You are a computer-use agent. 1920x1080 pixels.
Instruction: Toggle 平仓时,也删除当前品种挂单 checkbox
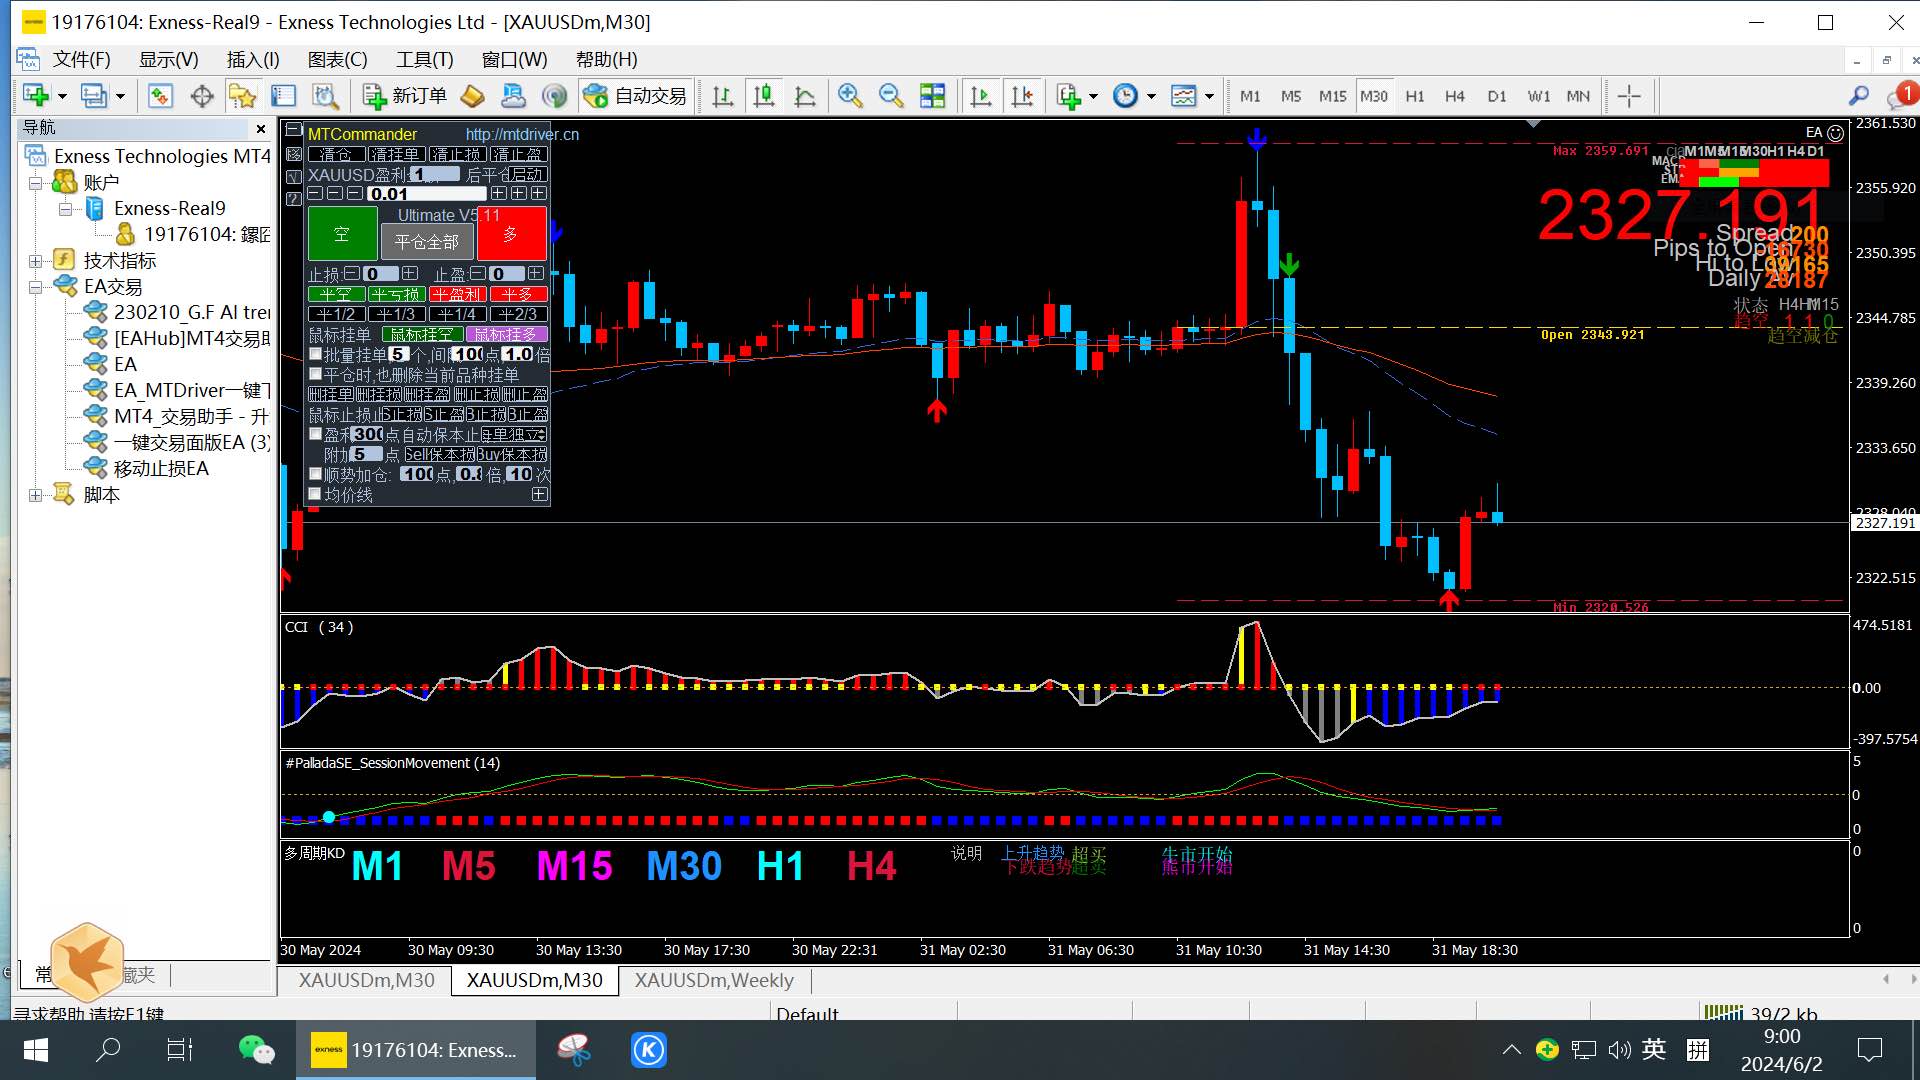316,374
